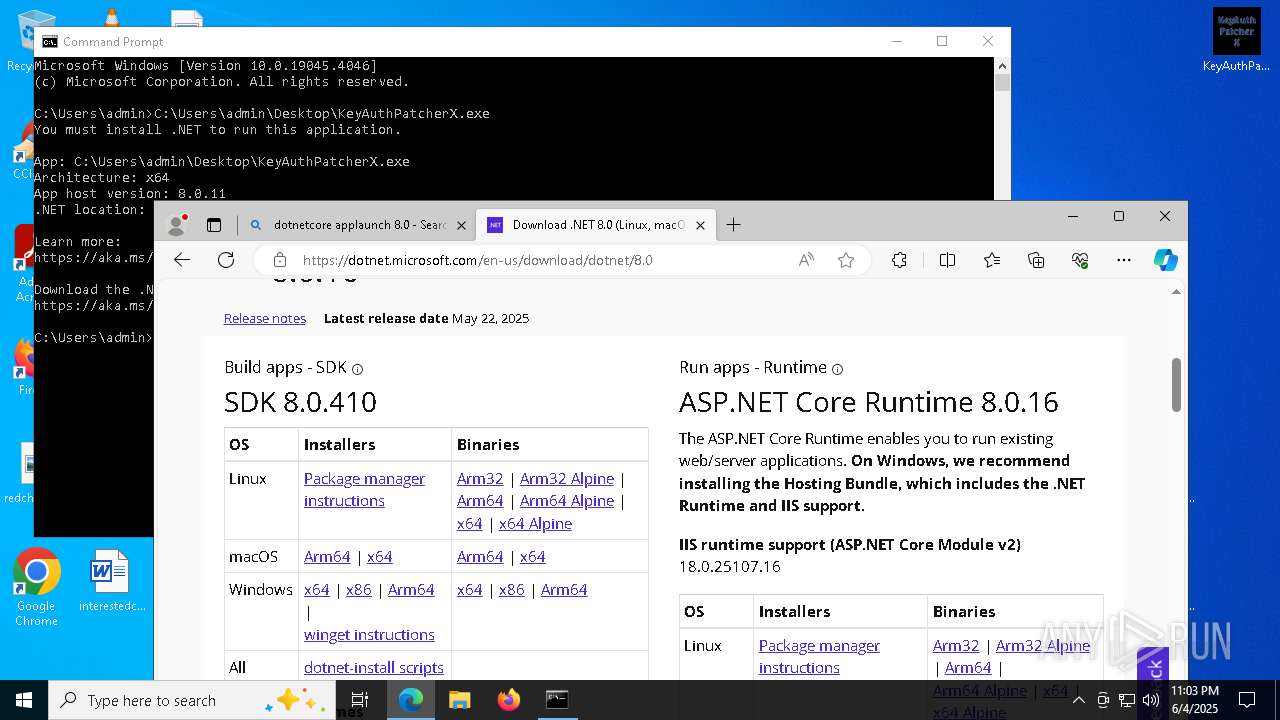Open network status tray icon
1280x720 pixels.
pos(1127,700)
